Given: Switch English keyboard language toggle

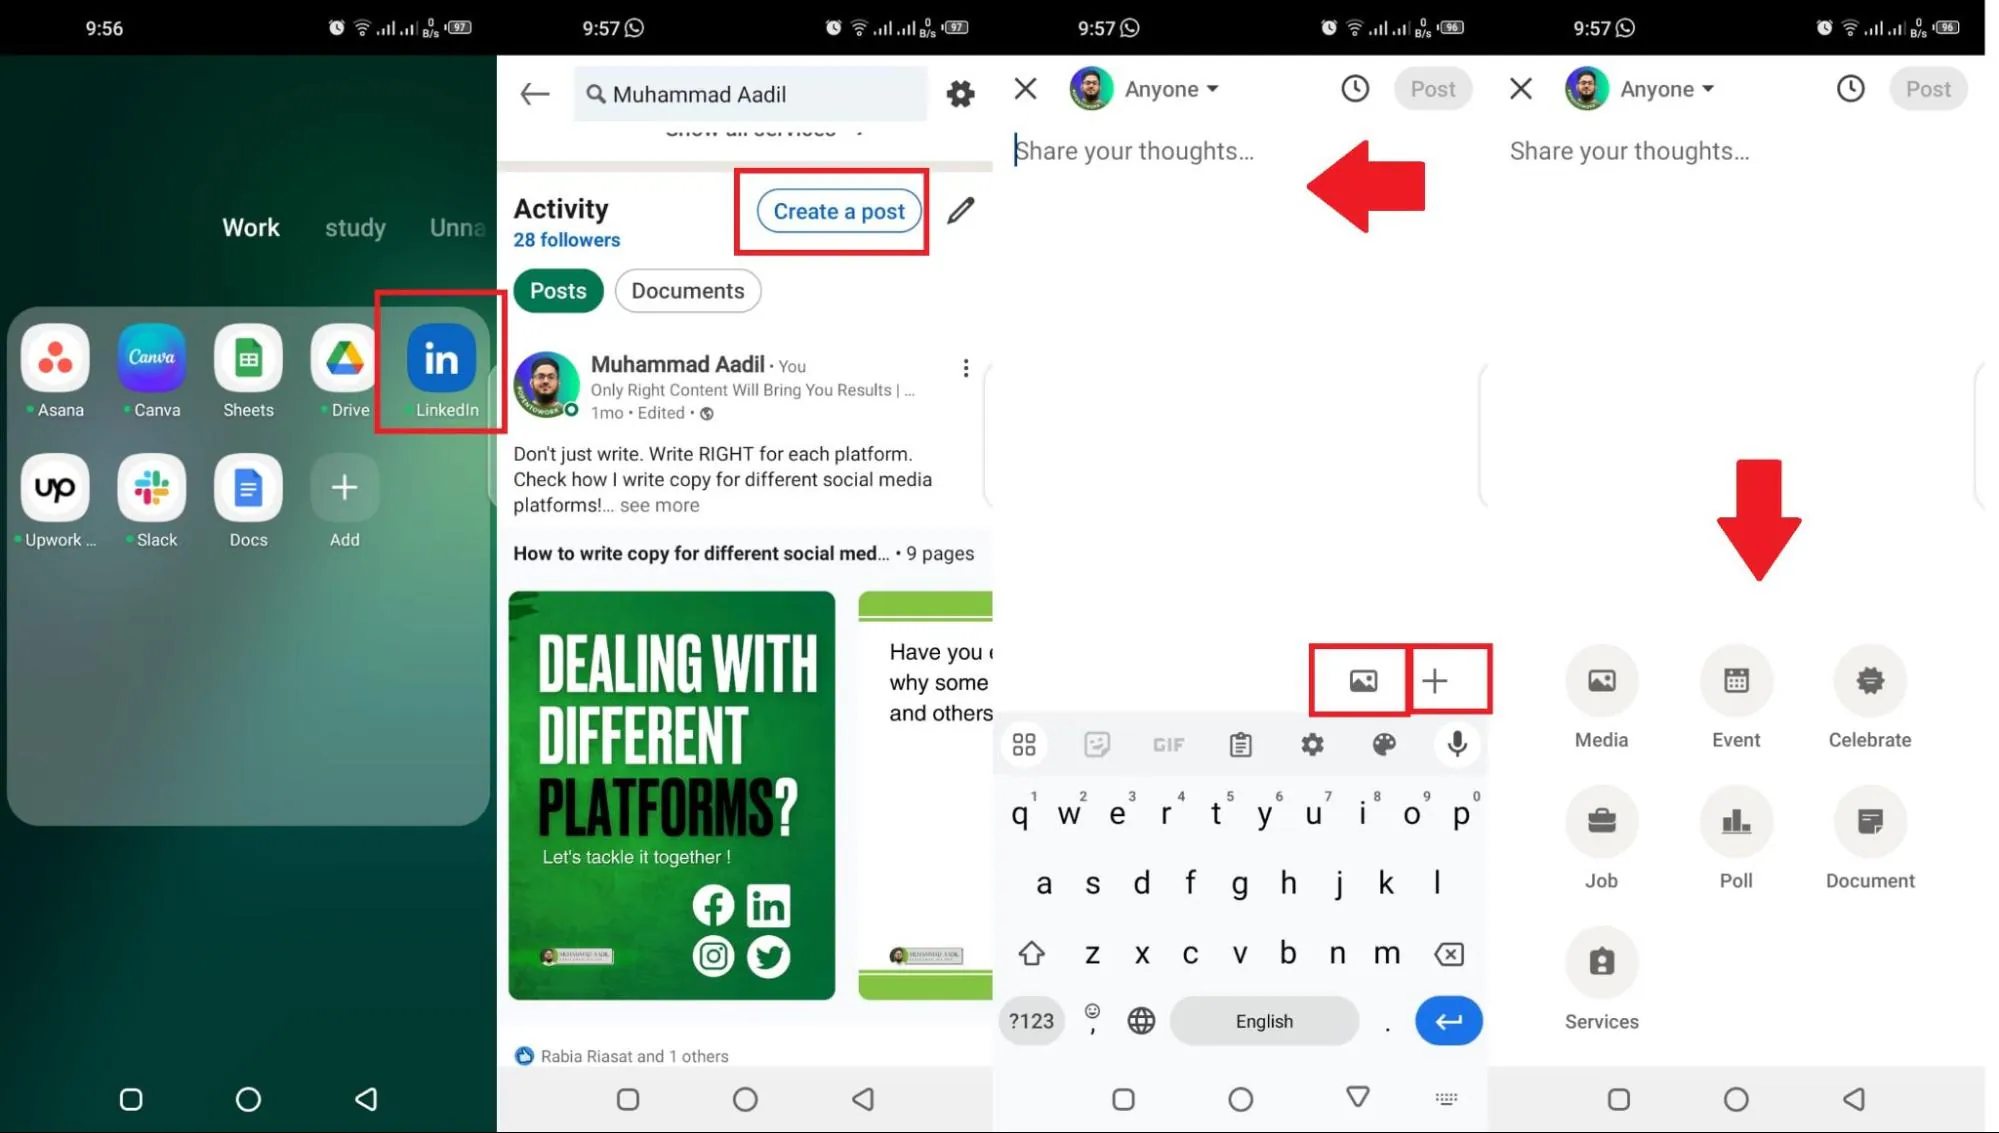Looking at the screenshot, I should (1140, 1020).
